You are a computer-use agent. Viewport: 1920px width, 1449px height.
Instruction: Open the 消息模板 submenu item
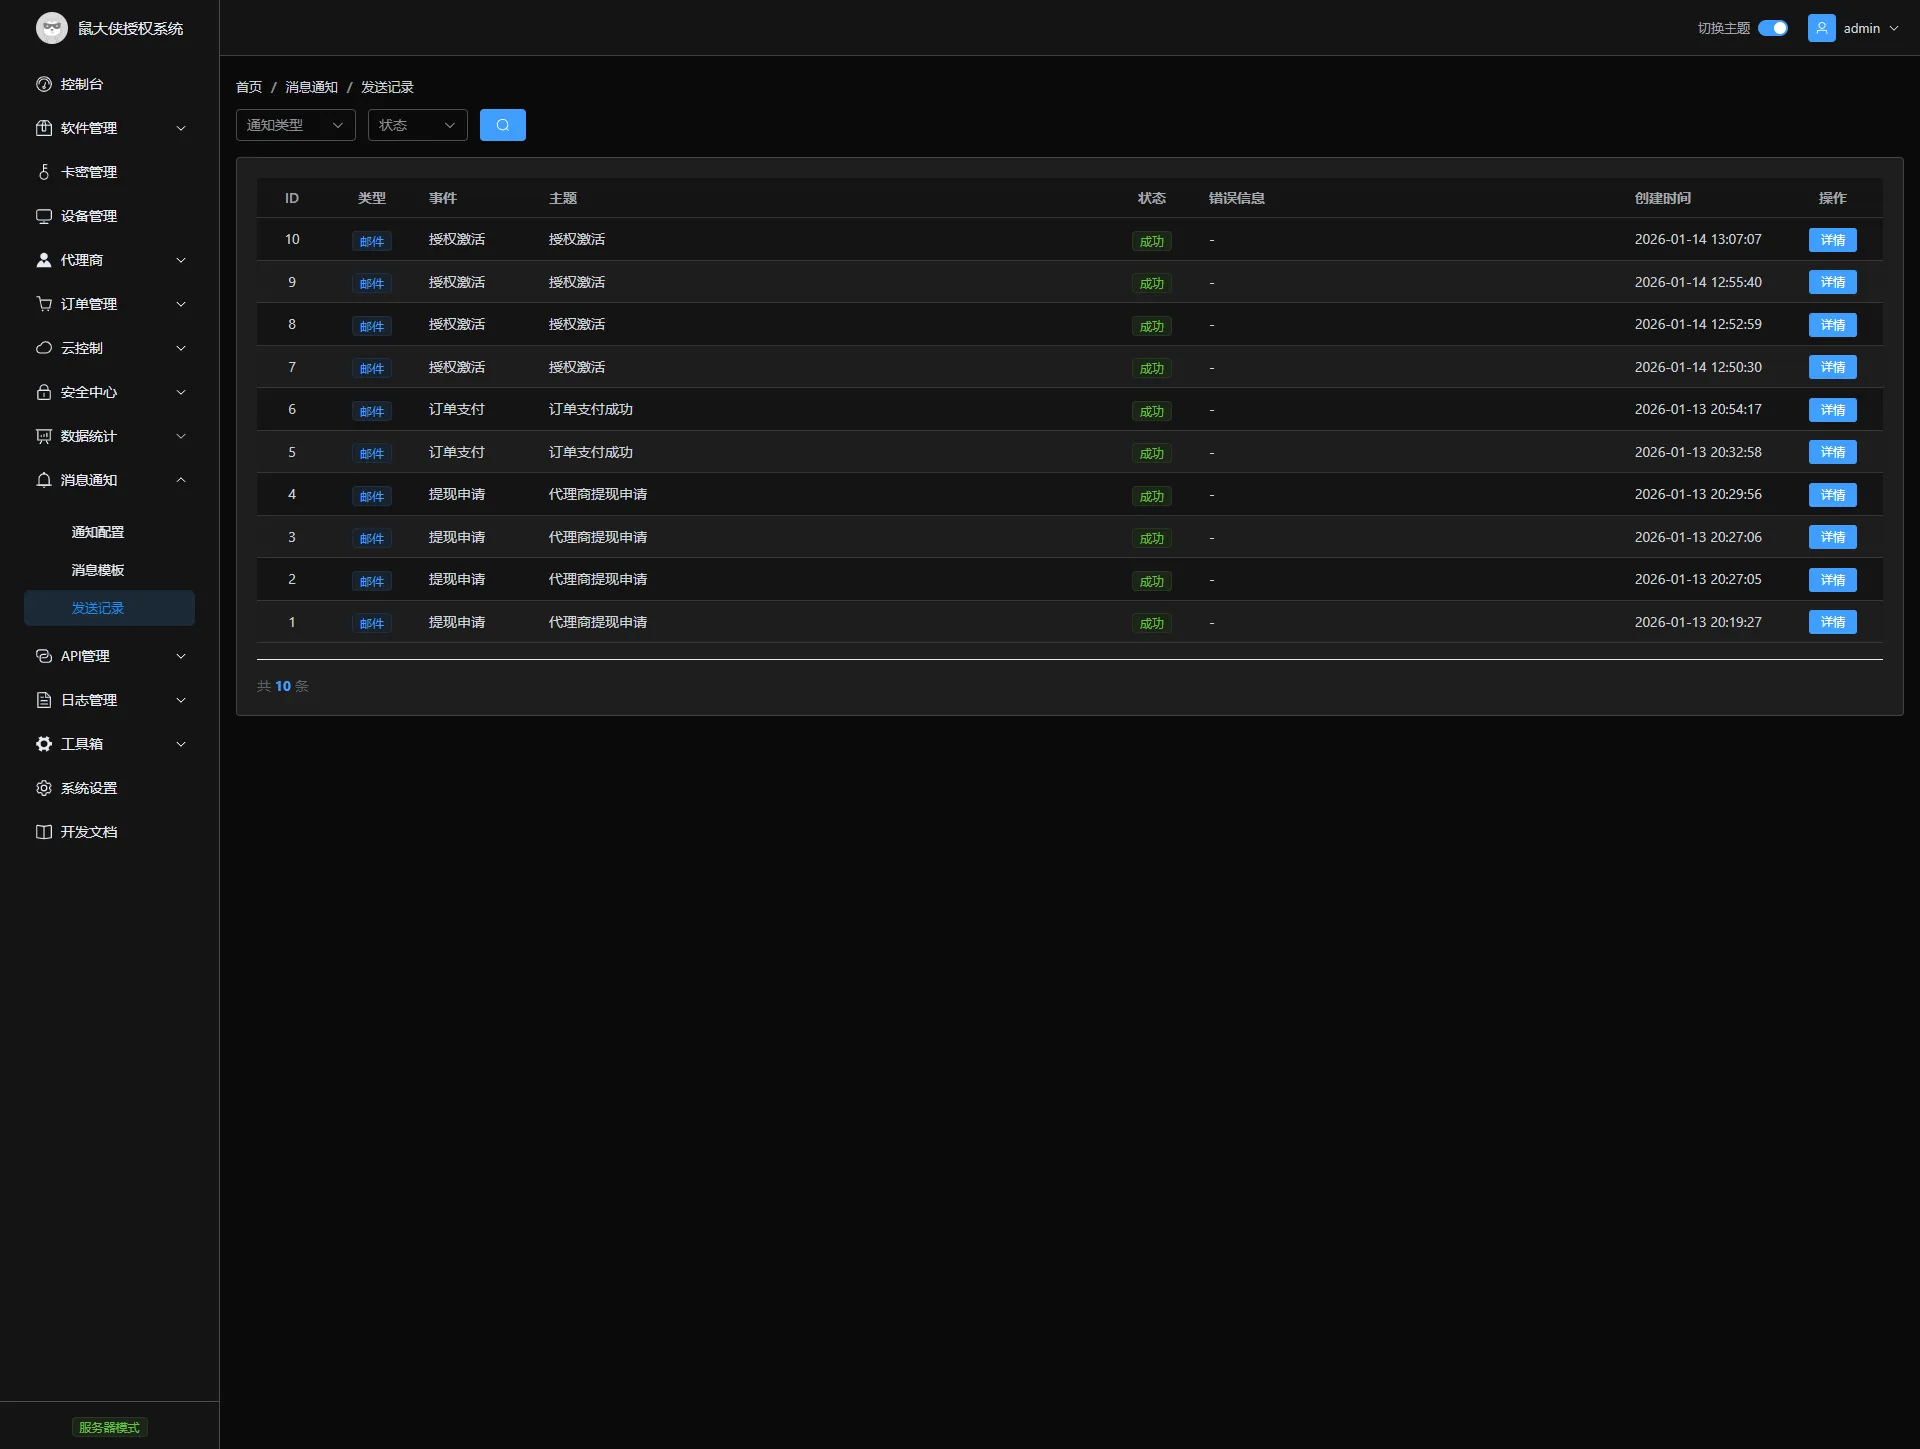(x=98, y=570)
